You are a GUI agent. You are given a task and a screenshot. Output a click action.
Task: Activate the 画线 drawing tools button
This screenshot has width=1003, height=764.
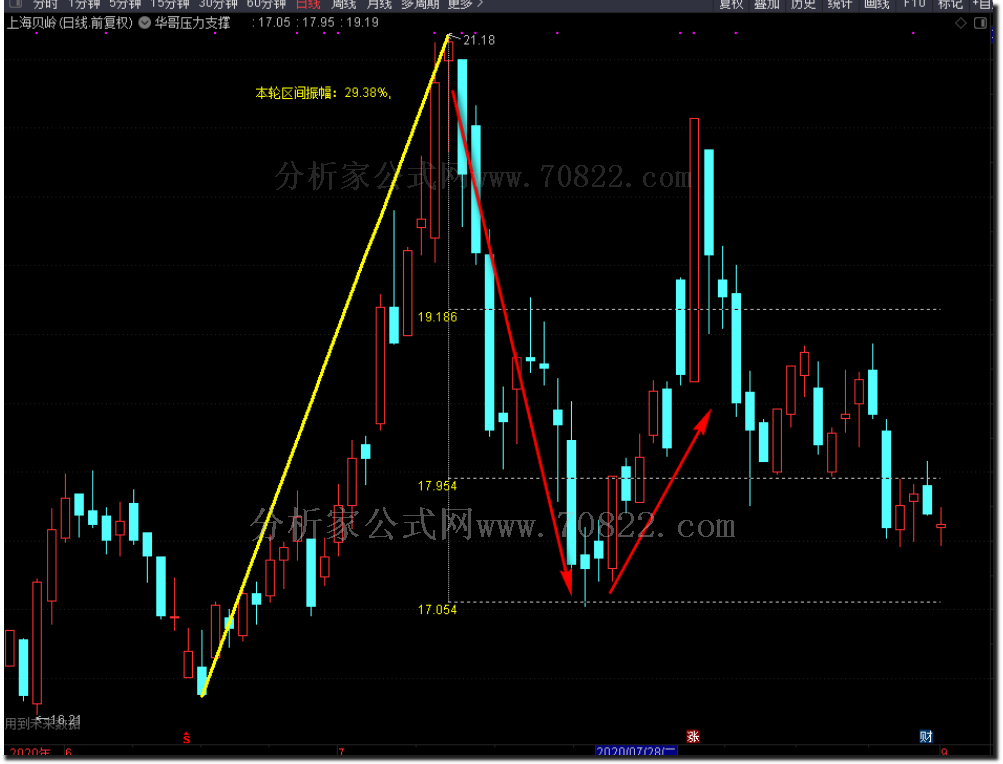tap(876, 4)
